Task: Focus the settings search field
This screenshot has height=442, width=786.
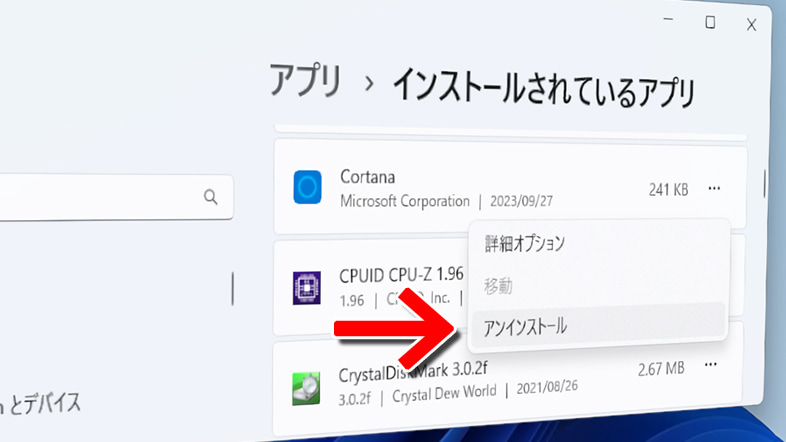Action: pos(116,197)
